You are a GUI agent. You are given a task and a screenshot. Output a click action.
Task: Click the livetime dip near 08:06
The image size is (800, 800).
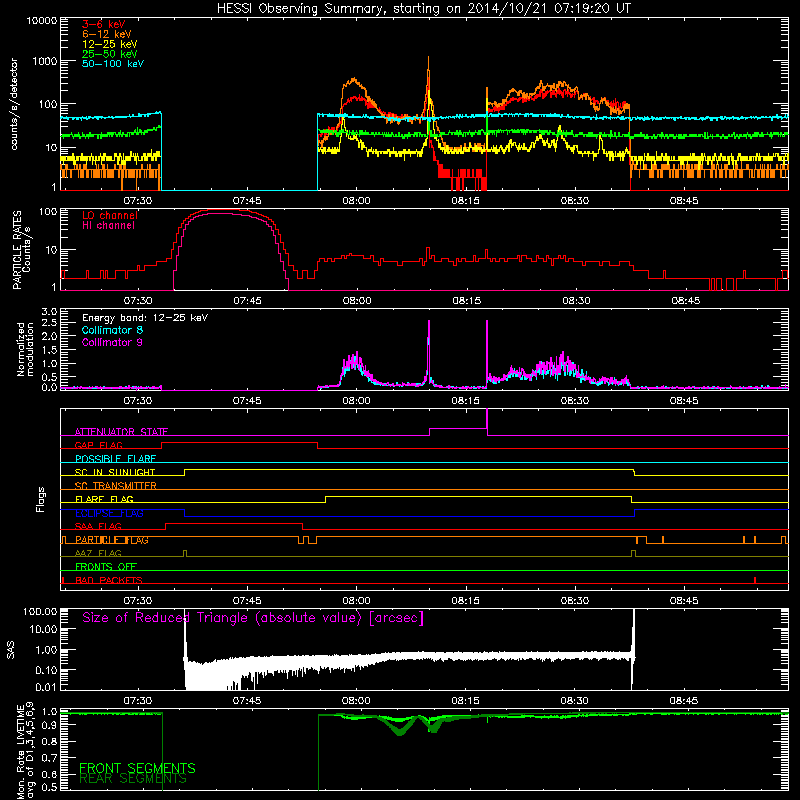coord(399,731)
